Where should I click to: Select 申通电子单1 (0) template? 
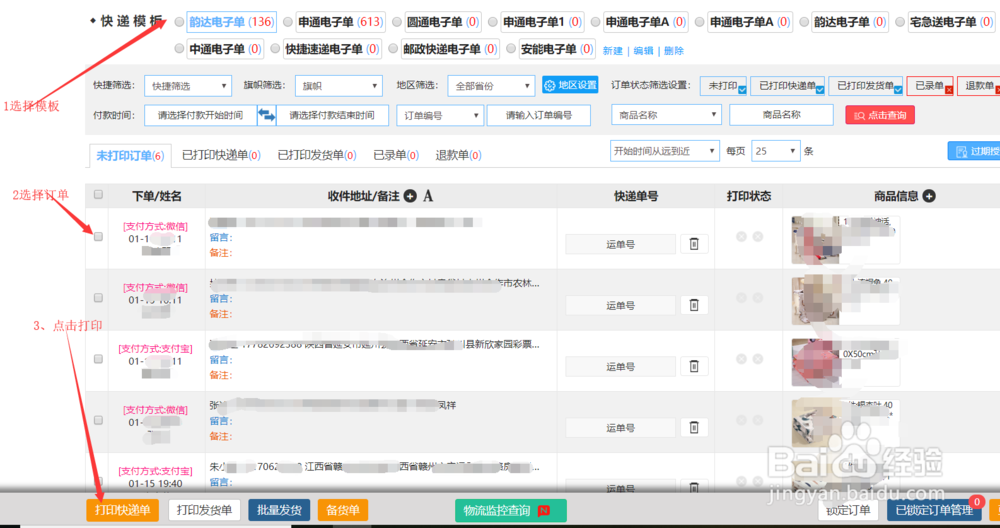pos(492,22)
